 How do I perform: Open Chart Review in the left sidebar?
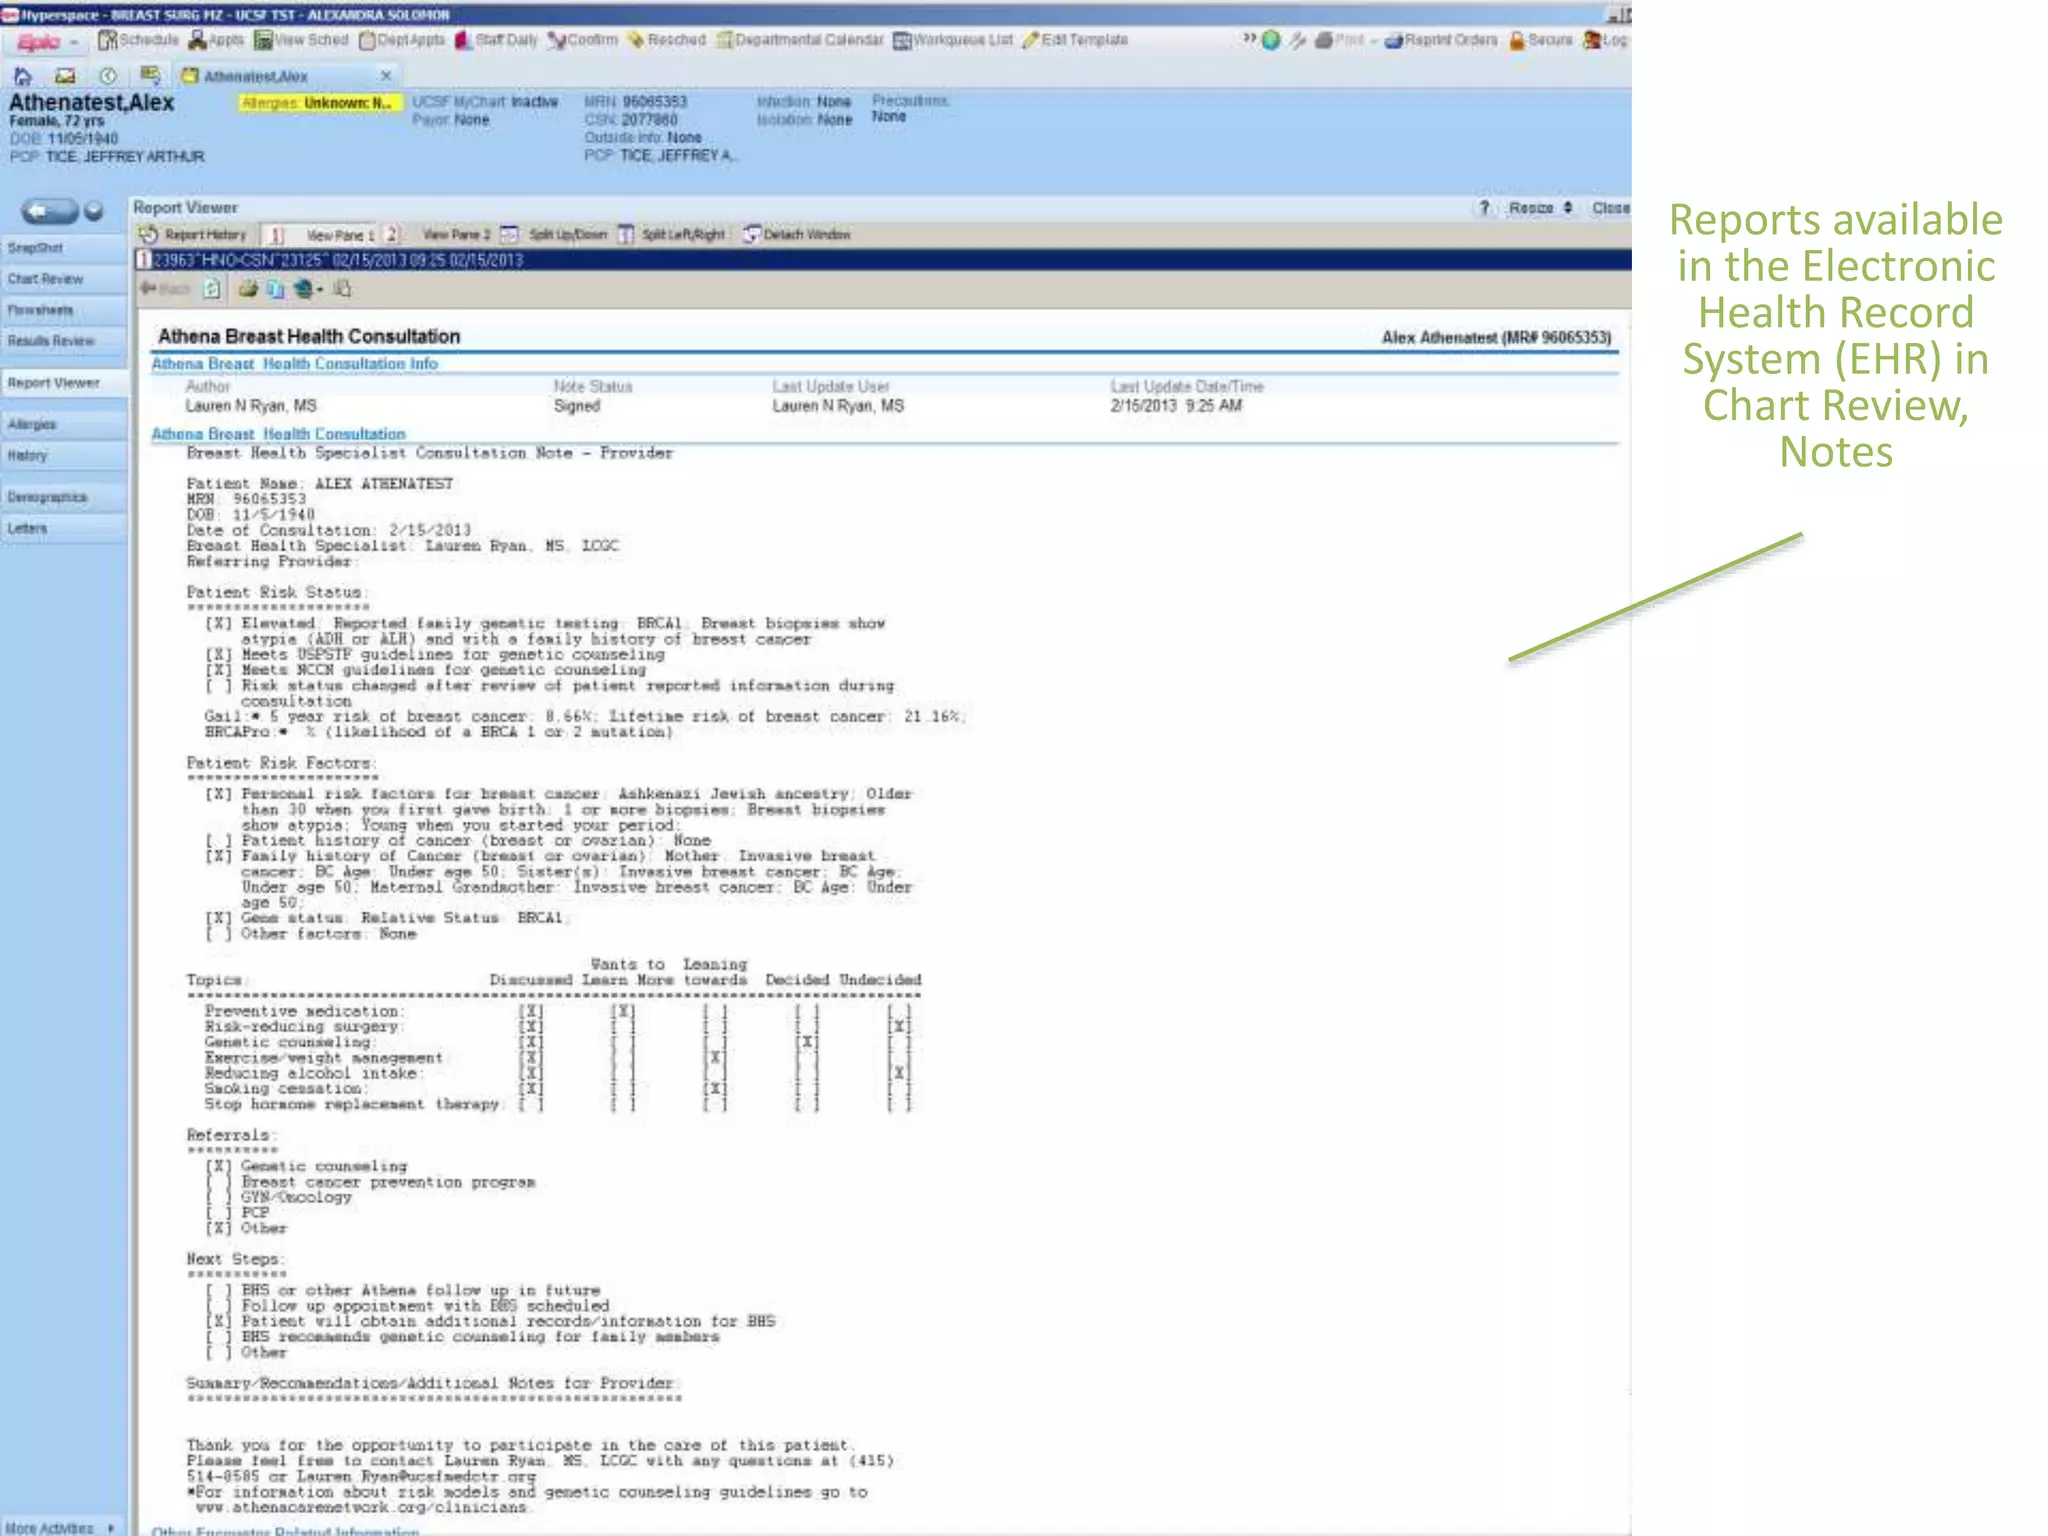tap(64, 279)
